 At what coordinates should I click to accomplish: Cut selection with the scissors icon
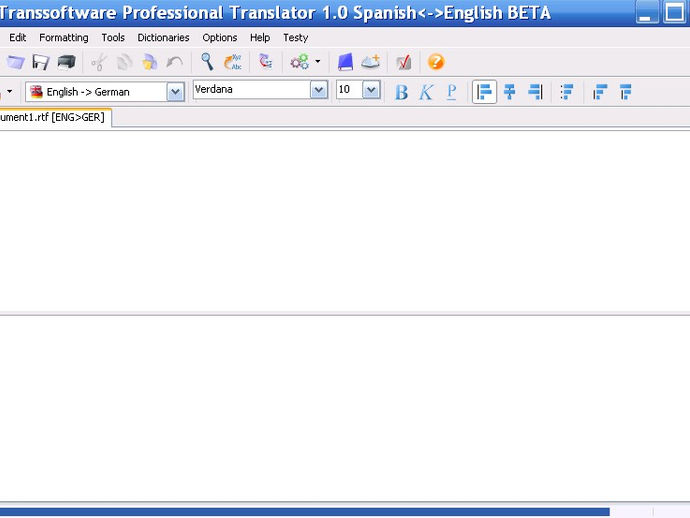[x=99, y=62]
